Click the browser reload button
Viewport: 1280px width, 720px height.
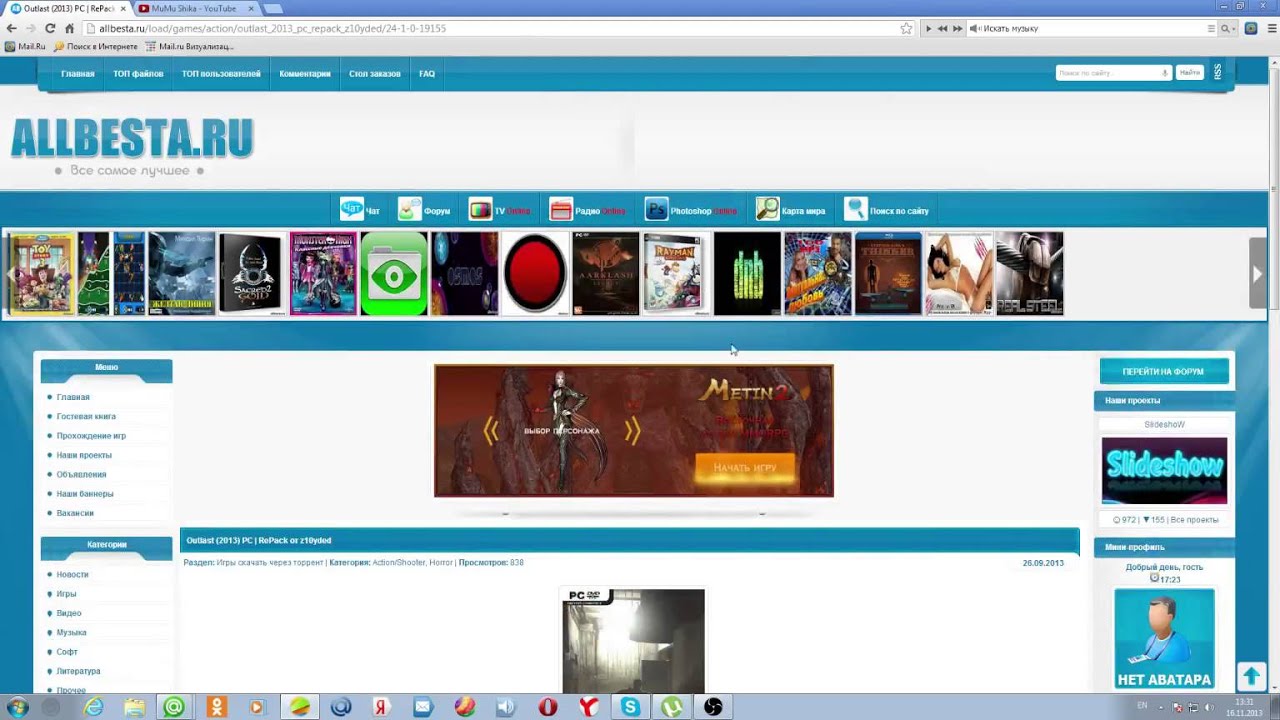pyautogui.click(x=50, y=28)
